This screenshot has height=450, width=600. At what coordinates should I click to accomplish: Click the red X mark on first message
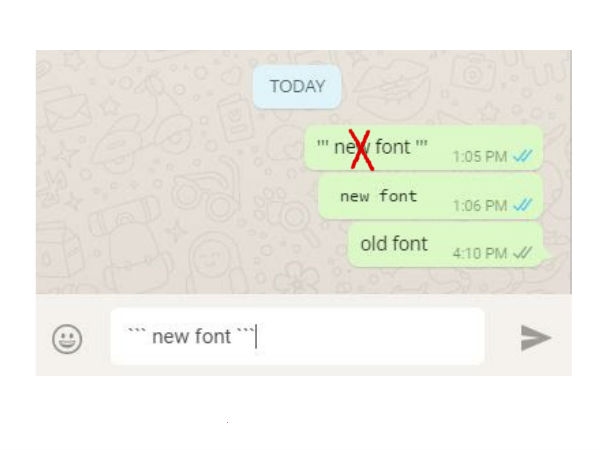361,150
